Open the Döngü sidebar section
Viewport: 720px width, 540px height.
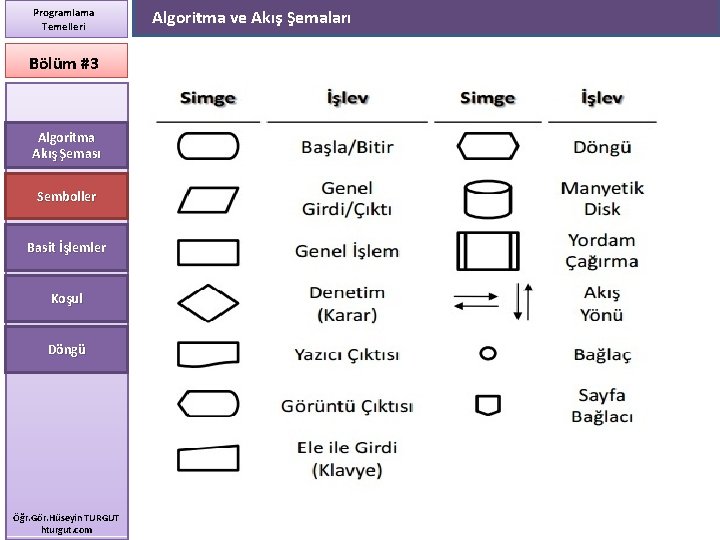coord(66,349)
